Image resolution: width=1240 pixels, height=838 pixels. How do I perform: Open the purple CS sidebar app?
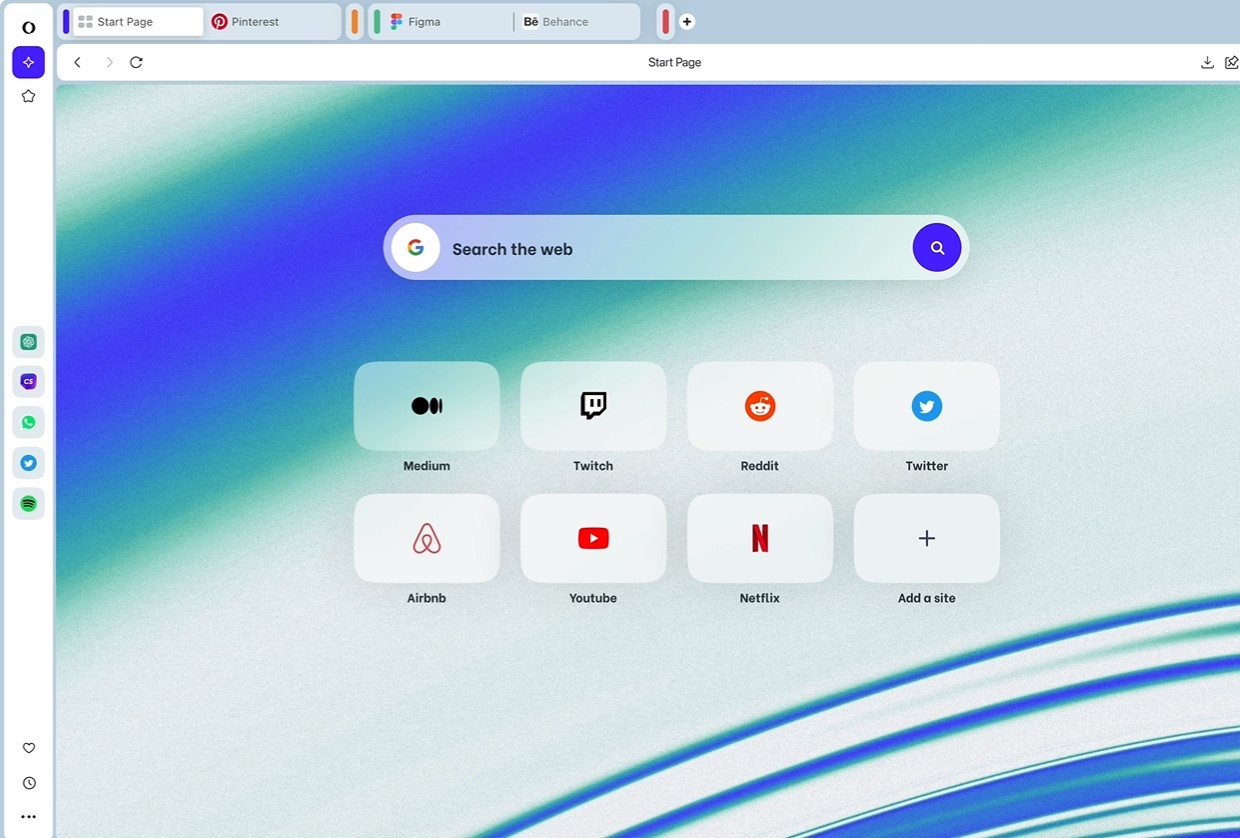[x=28, y=381]
